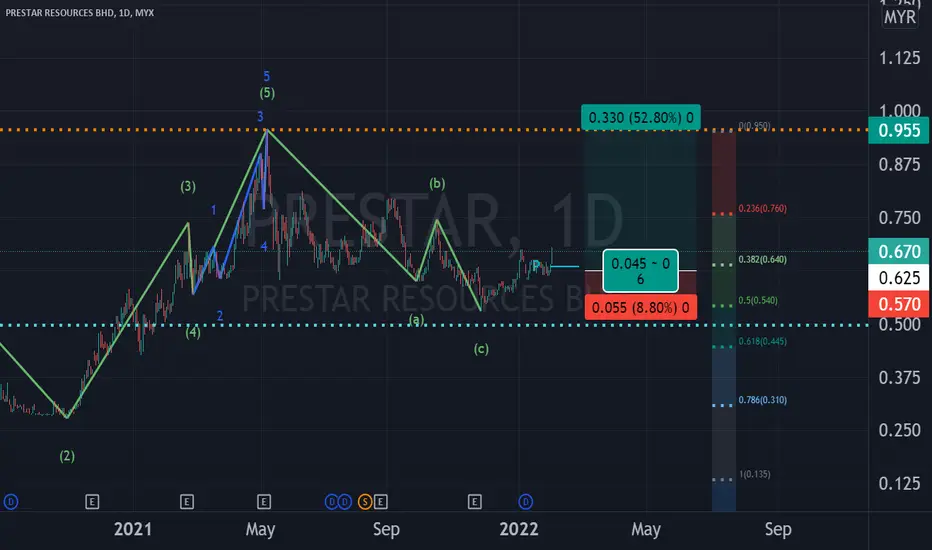Image resolution: width=932 pixels, height=550 pixels.
Task: Click the 0.750 price scale value
Action: (899, 218)
